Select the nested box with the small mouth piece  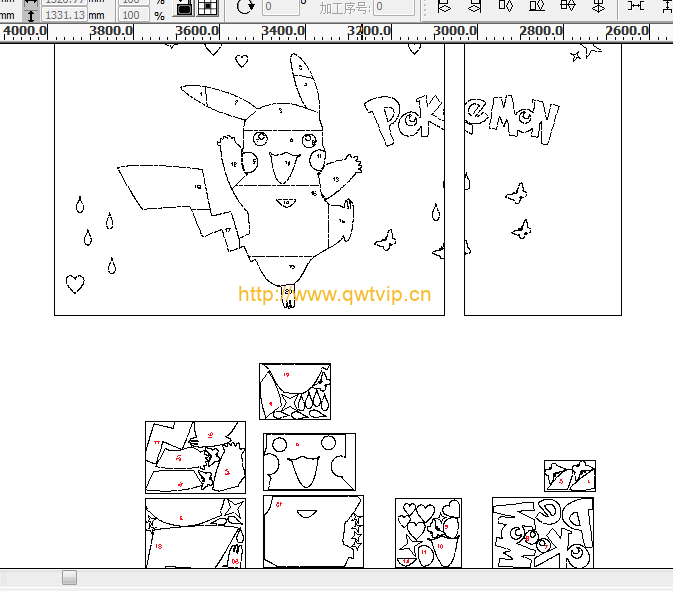pos(313,531)
